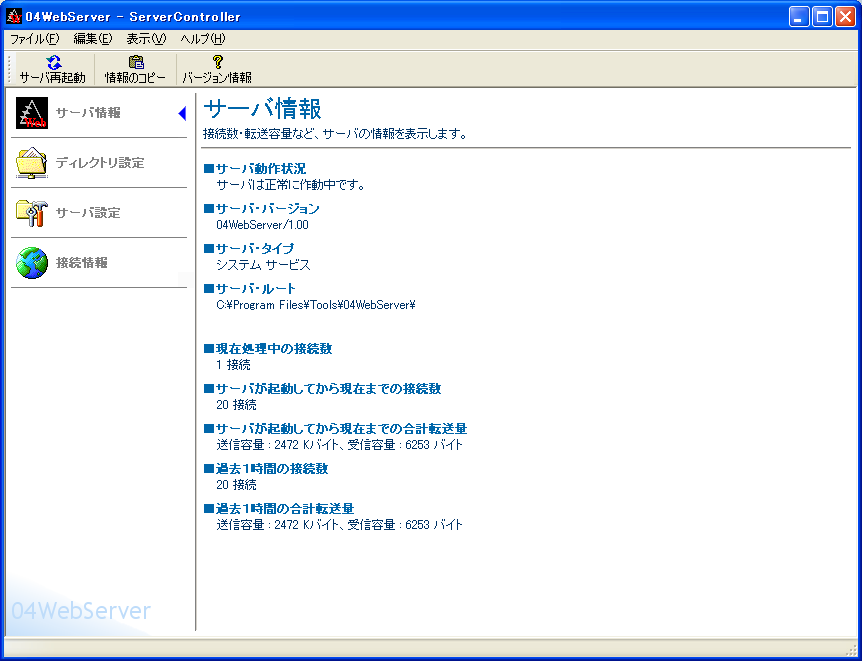Click the サーバ再起動 toolbar label
This screenshot has height=661, width=862.
pos(53,78)
